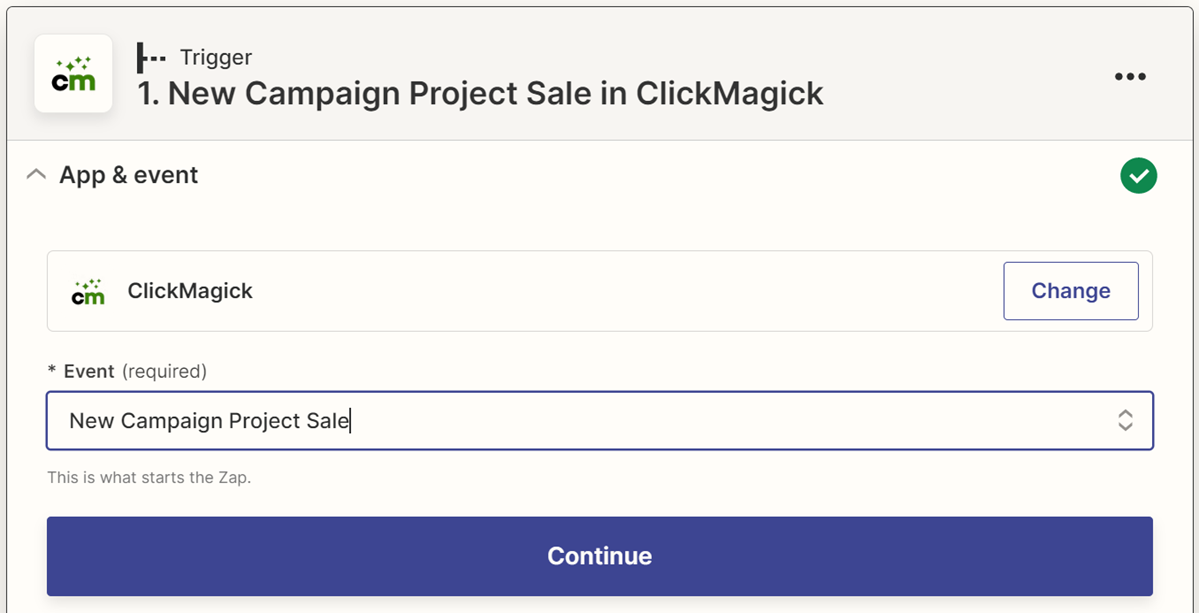The height and width of the screenshot is (613, 1199).
Task: Collapse the App & event section chevron
Action: coord(36,175)
